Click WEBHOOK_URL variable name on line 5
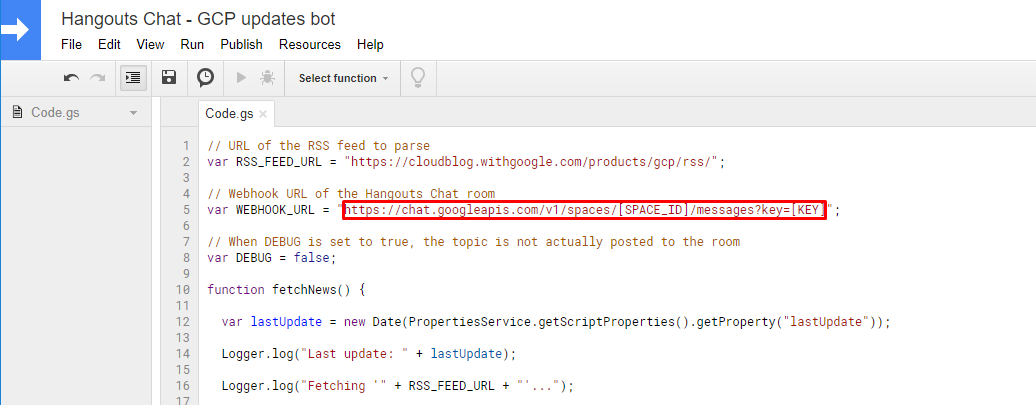Screen dimensions: 1036x405 click(276, 211)
